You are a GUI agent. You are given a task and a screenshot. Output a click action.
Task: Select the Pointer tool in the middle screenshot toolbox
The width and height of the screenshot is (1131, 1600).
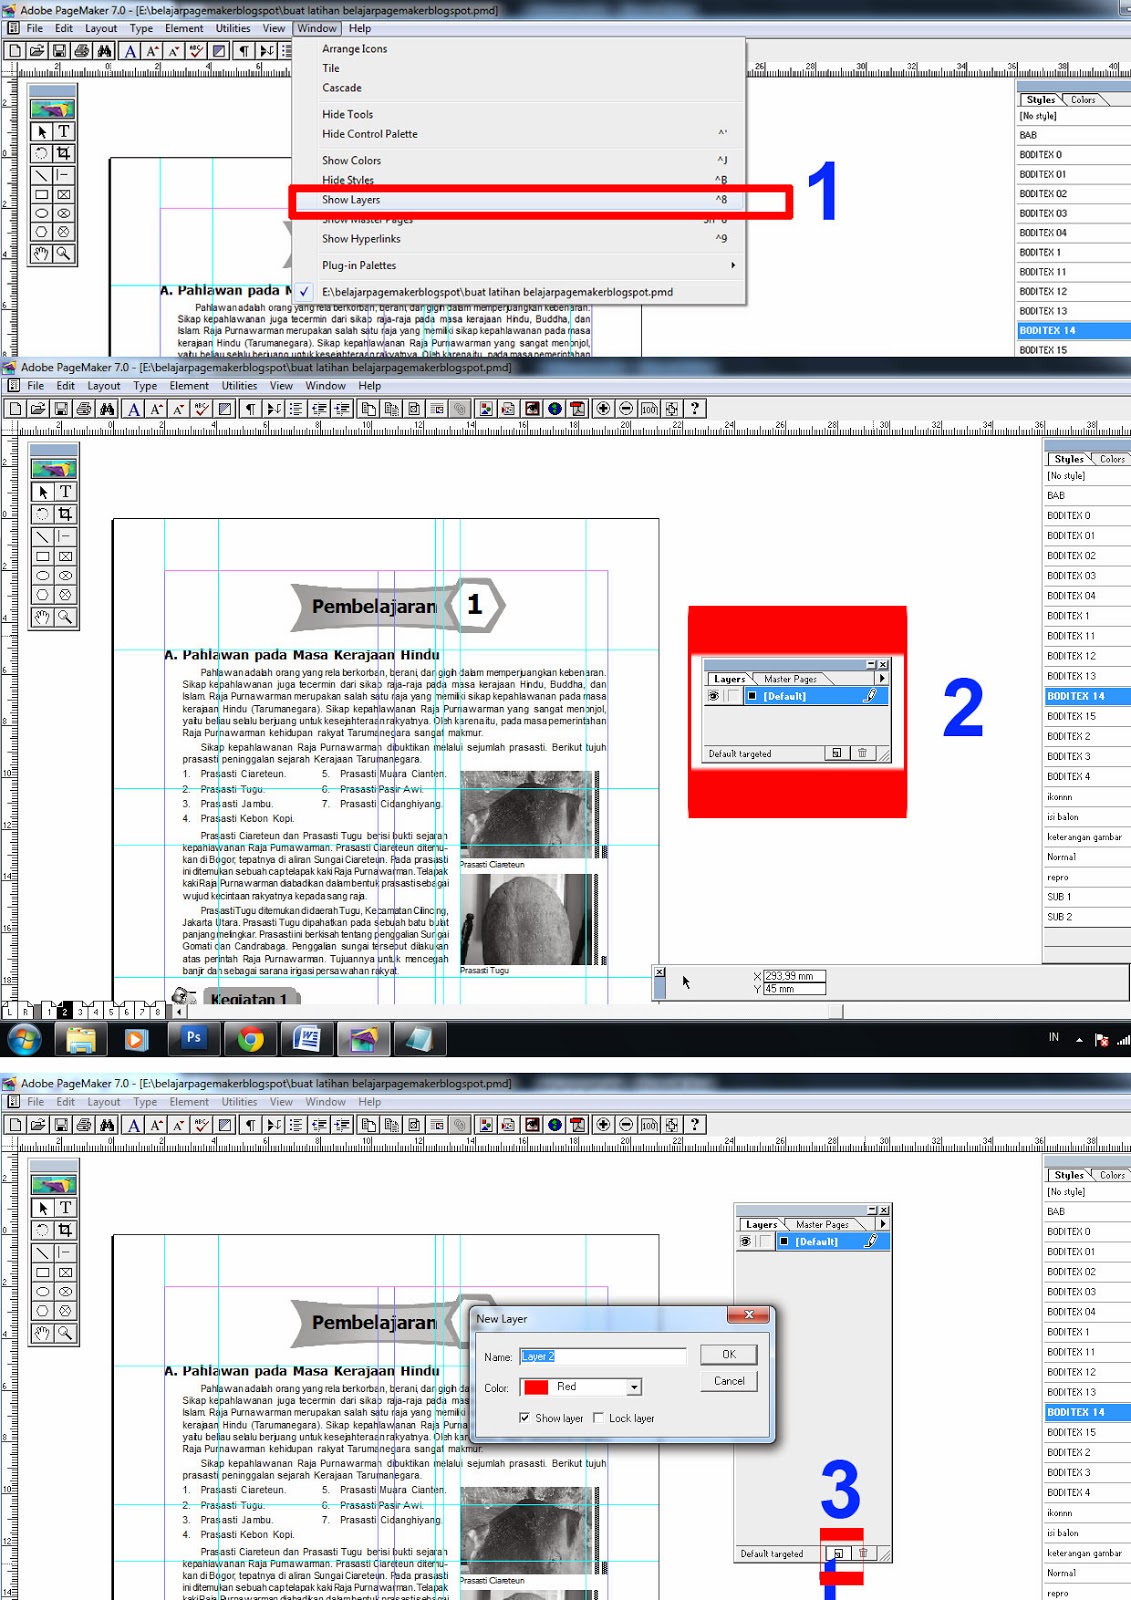pyautogui.click(x=43, y=492)
